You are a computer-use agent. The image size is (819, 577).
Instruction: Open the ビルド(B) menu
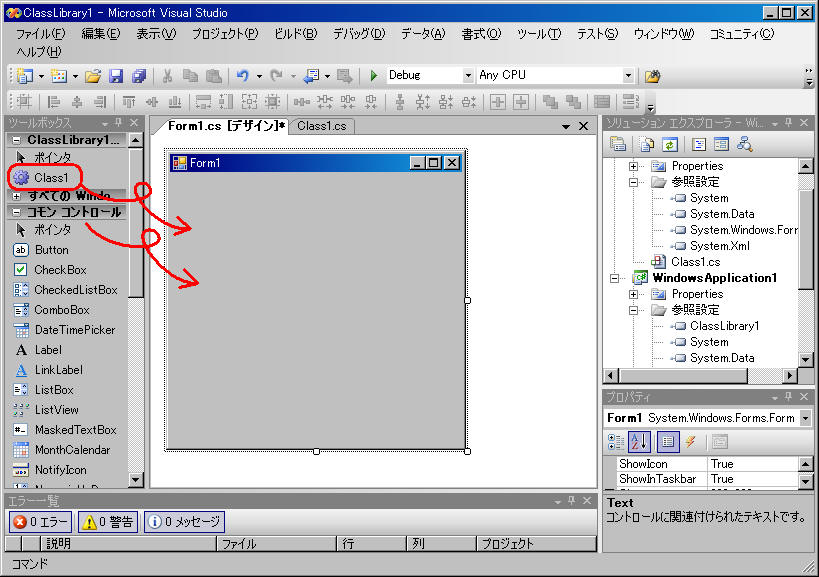coord(295,33)
